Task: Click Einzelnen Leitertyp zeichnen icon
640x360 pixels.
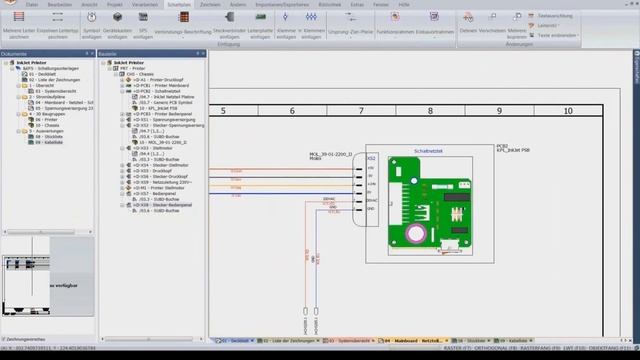Action: pyautogui.click(x=58, y=17)
